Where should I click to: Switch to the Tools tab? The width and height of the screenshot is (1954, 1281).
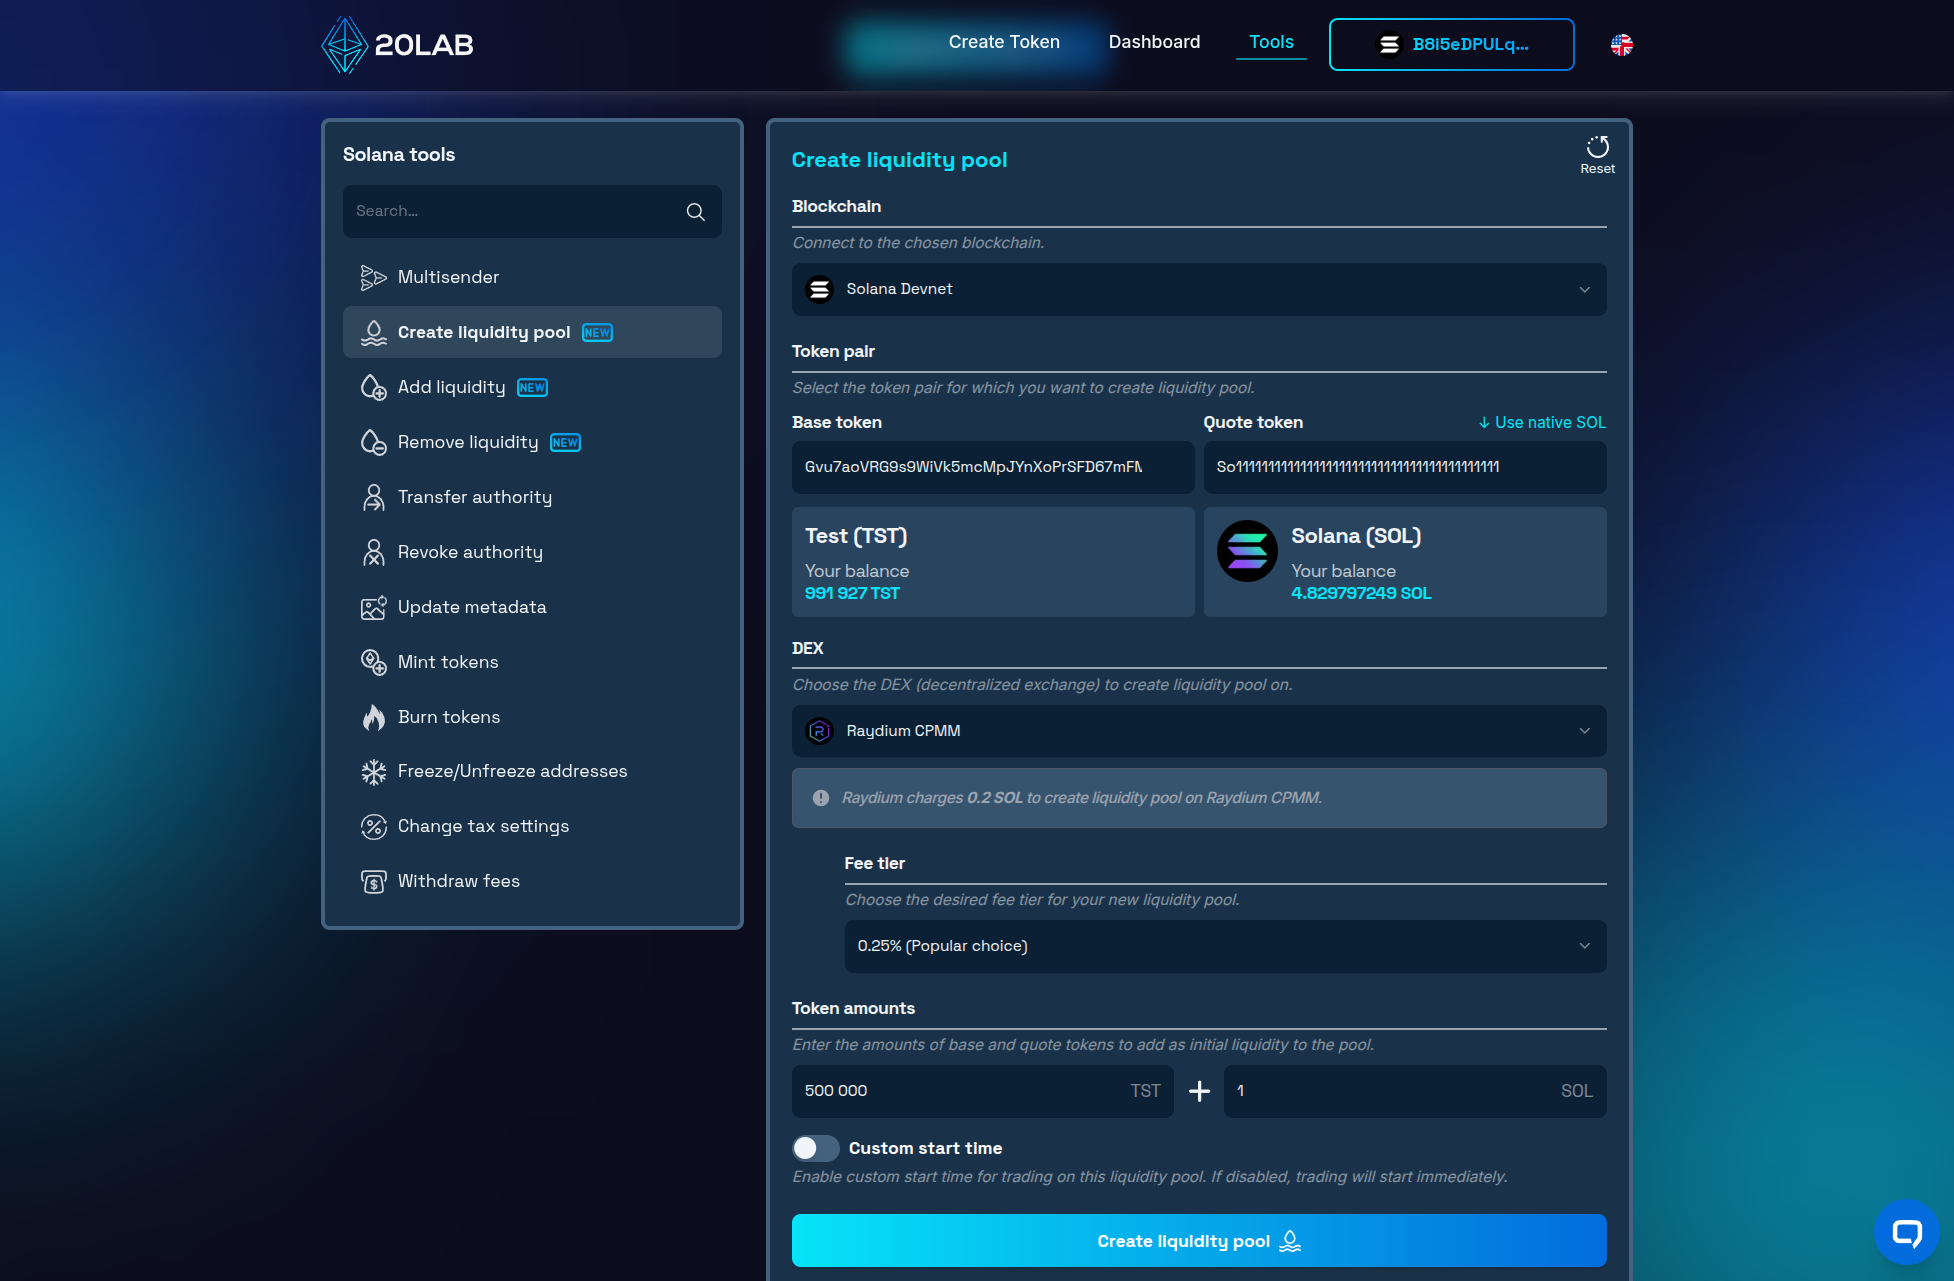point(1271,42)
